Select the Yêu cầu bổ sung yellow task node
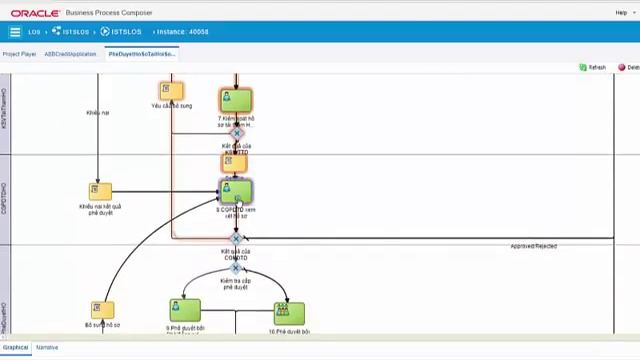640x360 pixels. [x=171, y=91]
